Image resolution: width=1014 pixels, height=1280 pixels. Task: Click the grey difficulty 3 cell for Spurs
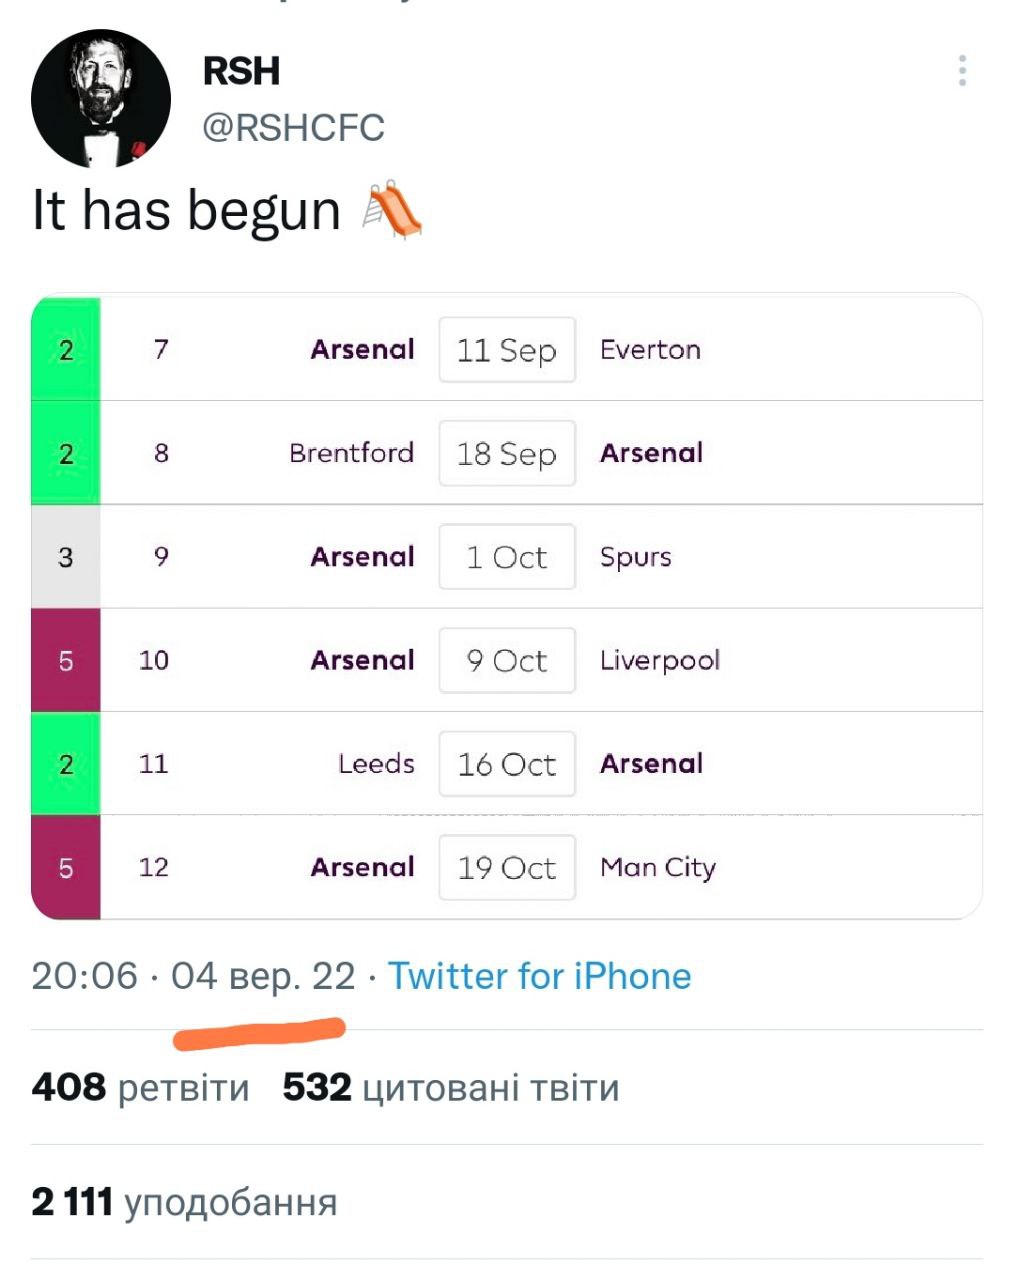click(x=66, y=557)
